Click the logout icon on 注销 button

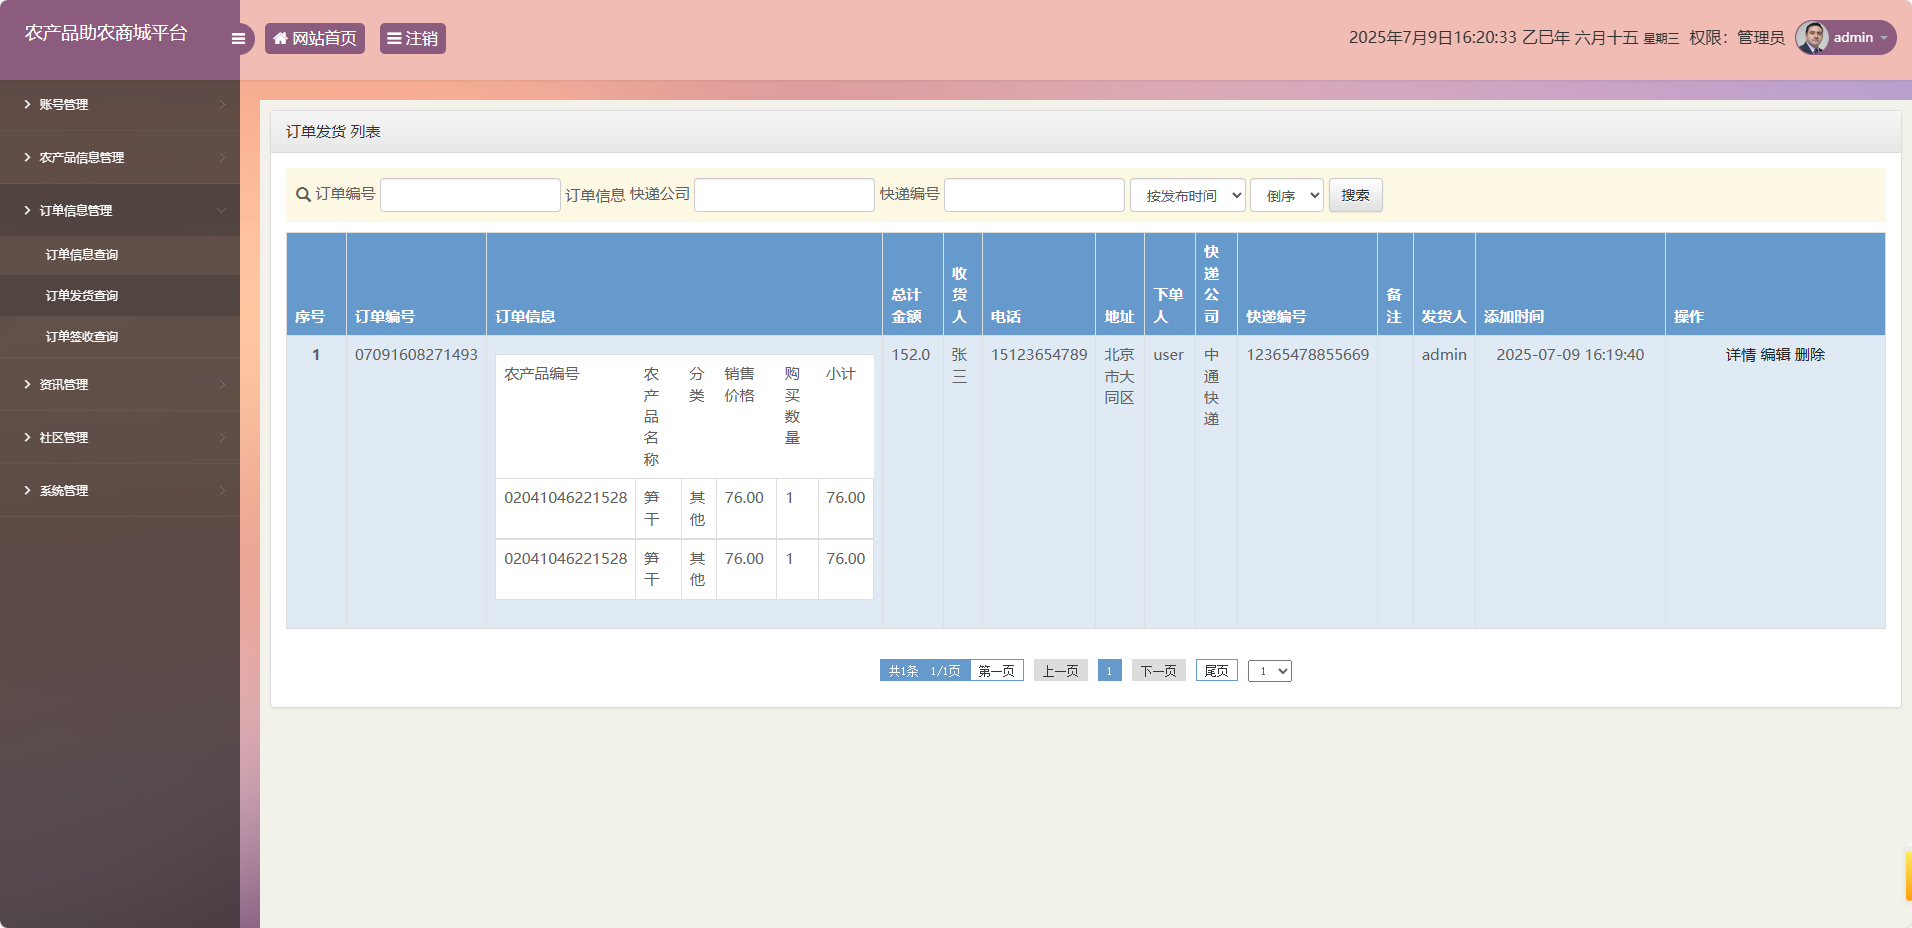pos(394,38)
